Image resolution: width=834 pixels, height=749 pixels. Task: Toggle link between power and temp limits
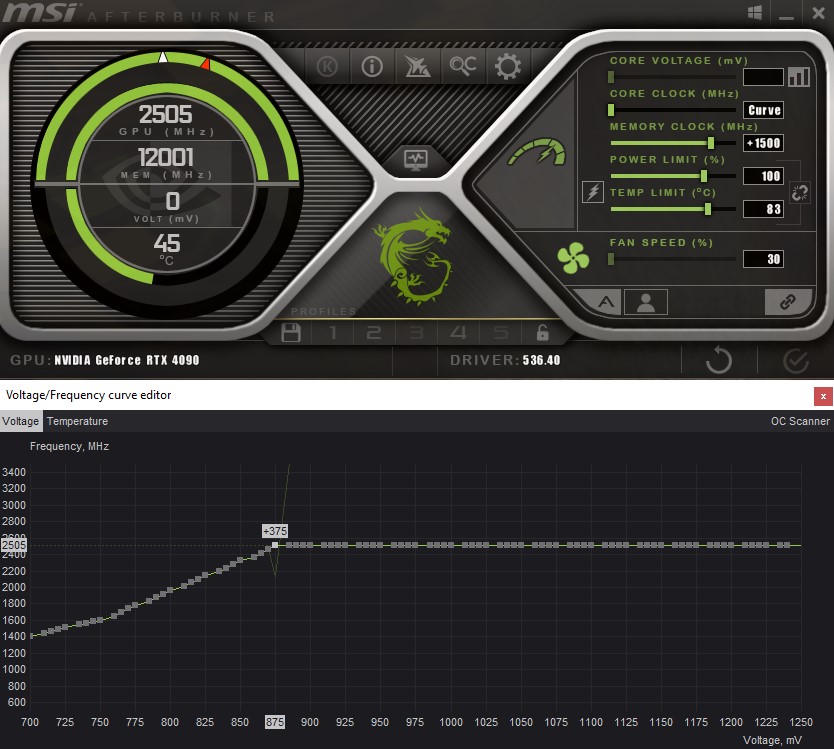[x=799, y=193]
